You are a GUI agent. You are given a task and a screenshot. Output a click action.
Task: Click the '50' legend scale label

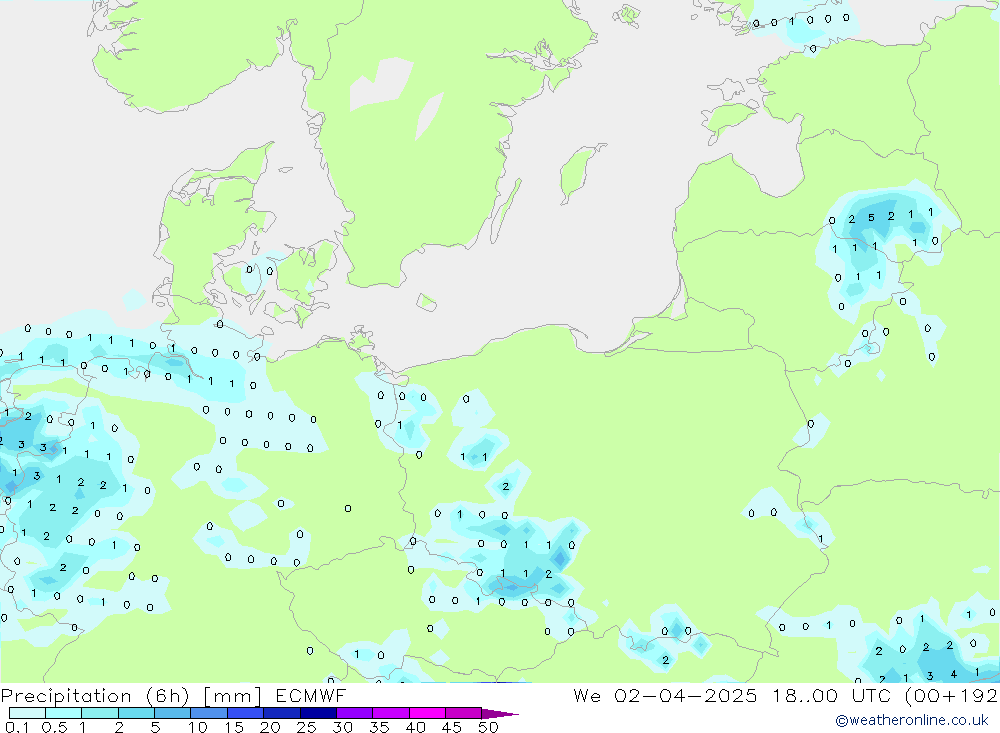click(x=488, y=727)
